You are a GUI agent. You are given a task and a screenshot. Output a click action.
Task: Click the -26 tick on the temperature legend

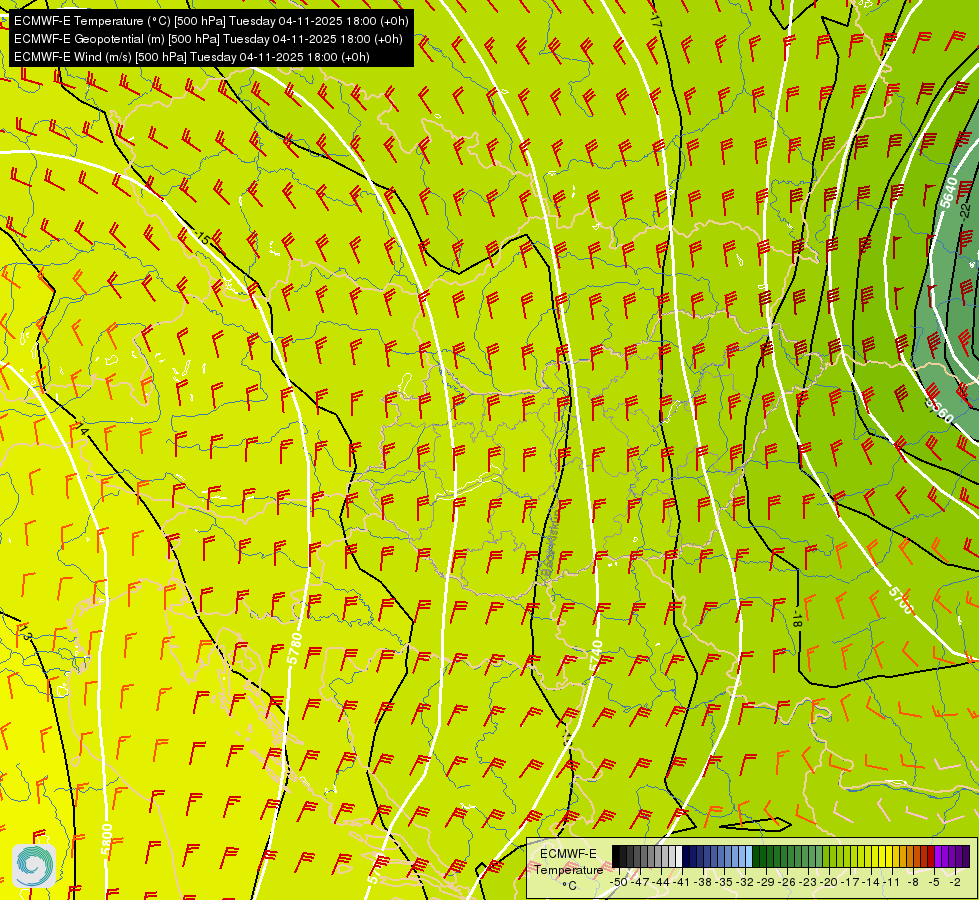787,882
